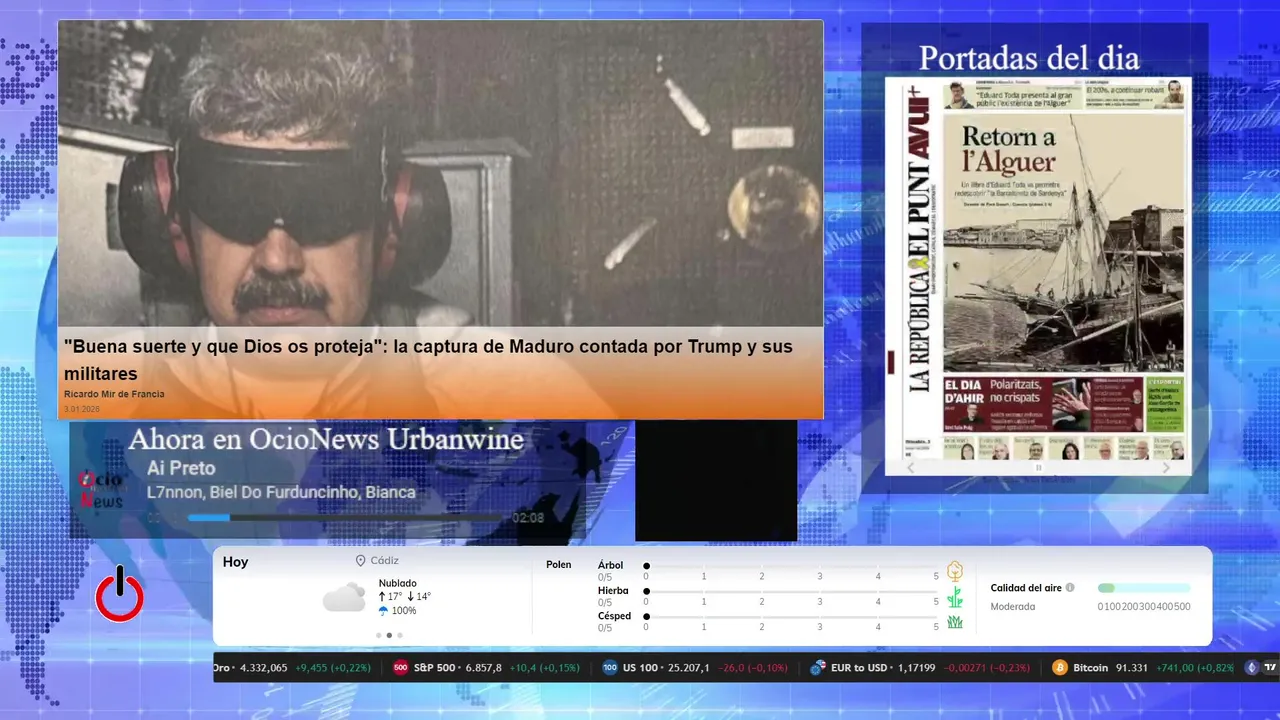Click artists L7nnon, Biel Do Furduncinho, Bianca
Screen dimensions: 1280x720
281,492
